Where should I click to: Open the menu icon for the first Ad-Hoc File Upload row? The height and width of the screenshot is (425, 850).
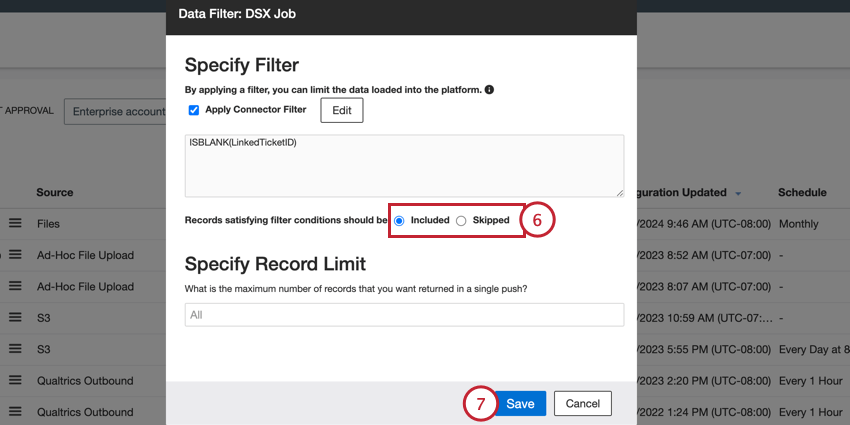(x=15, y=255)
